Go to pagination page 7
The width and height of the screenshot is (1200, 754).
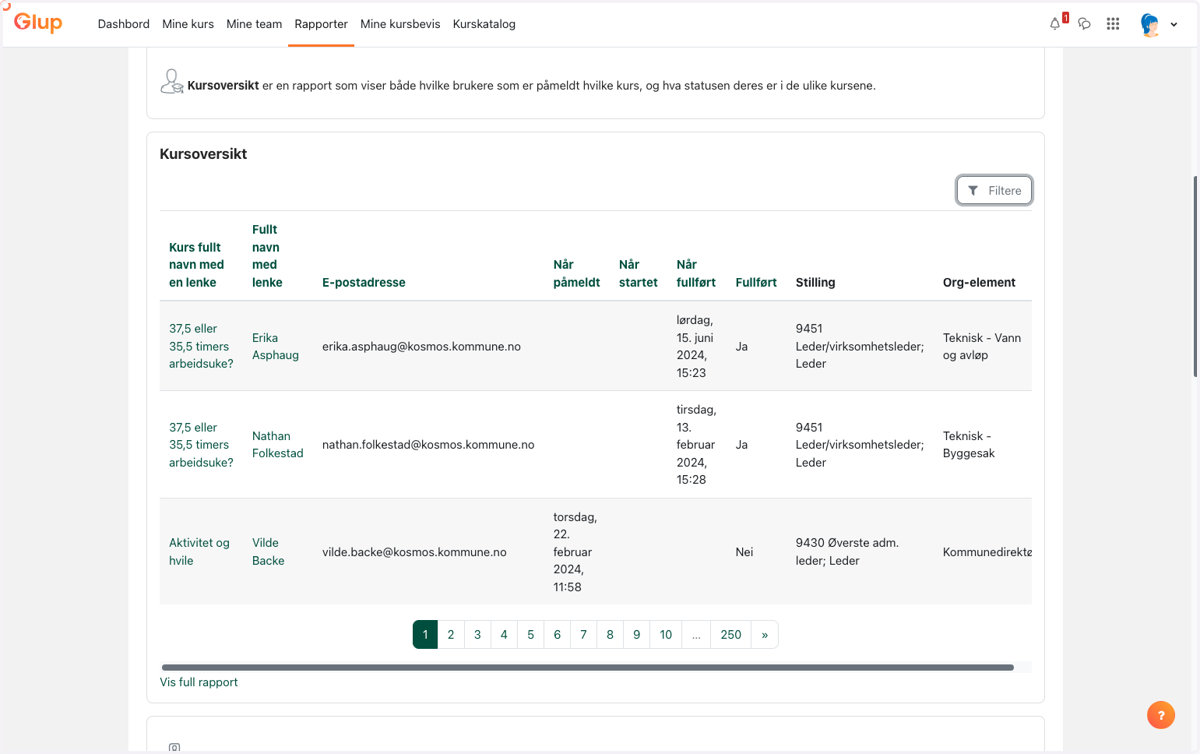(583, 635)
